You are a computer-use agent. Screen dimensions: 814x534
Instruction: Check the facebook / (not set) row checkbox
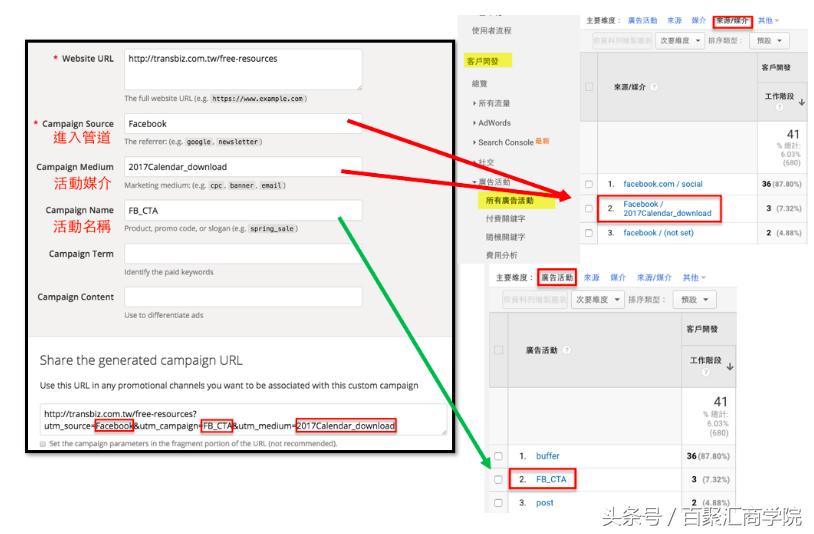589,233
